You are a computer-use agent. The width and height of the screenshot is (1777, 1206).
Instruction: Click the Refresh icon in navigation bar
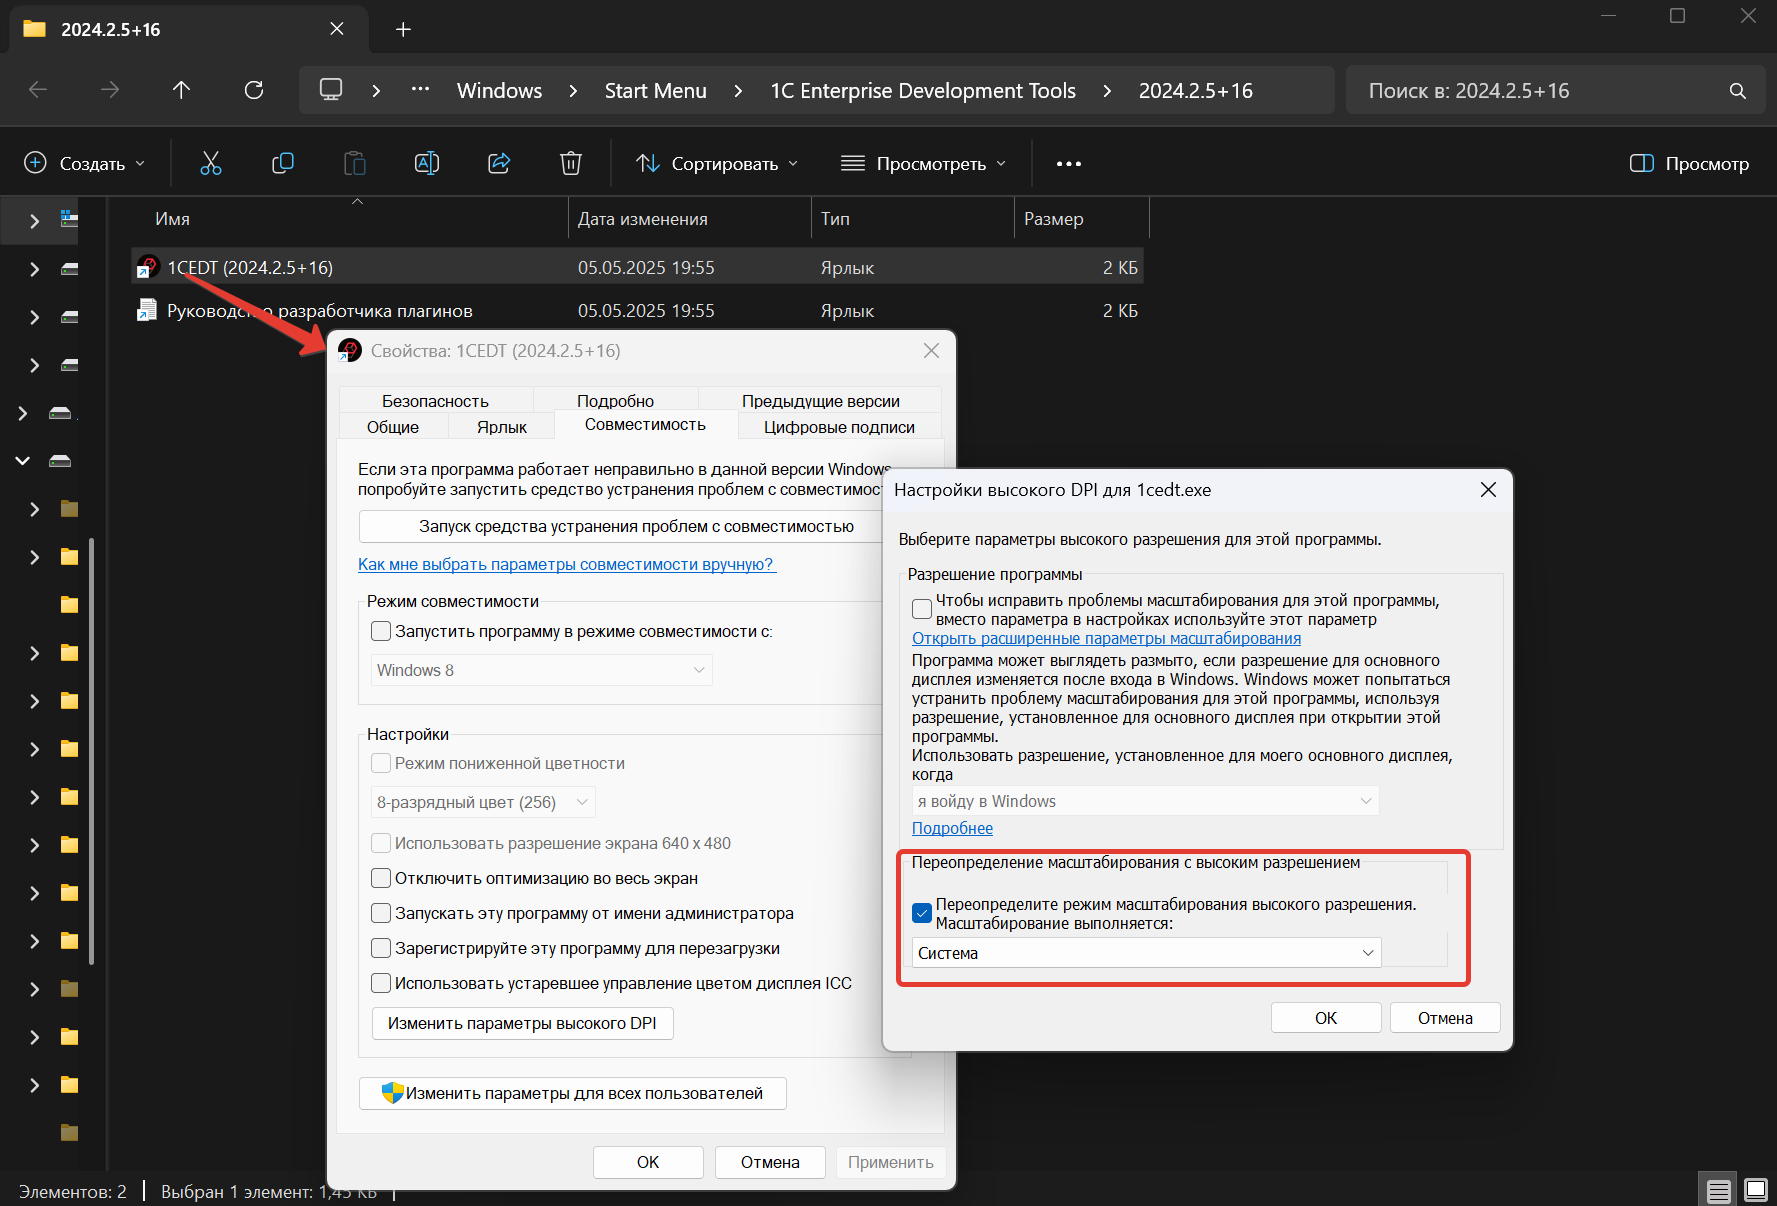(x=254, y=90)
